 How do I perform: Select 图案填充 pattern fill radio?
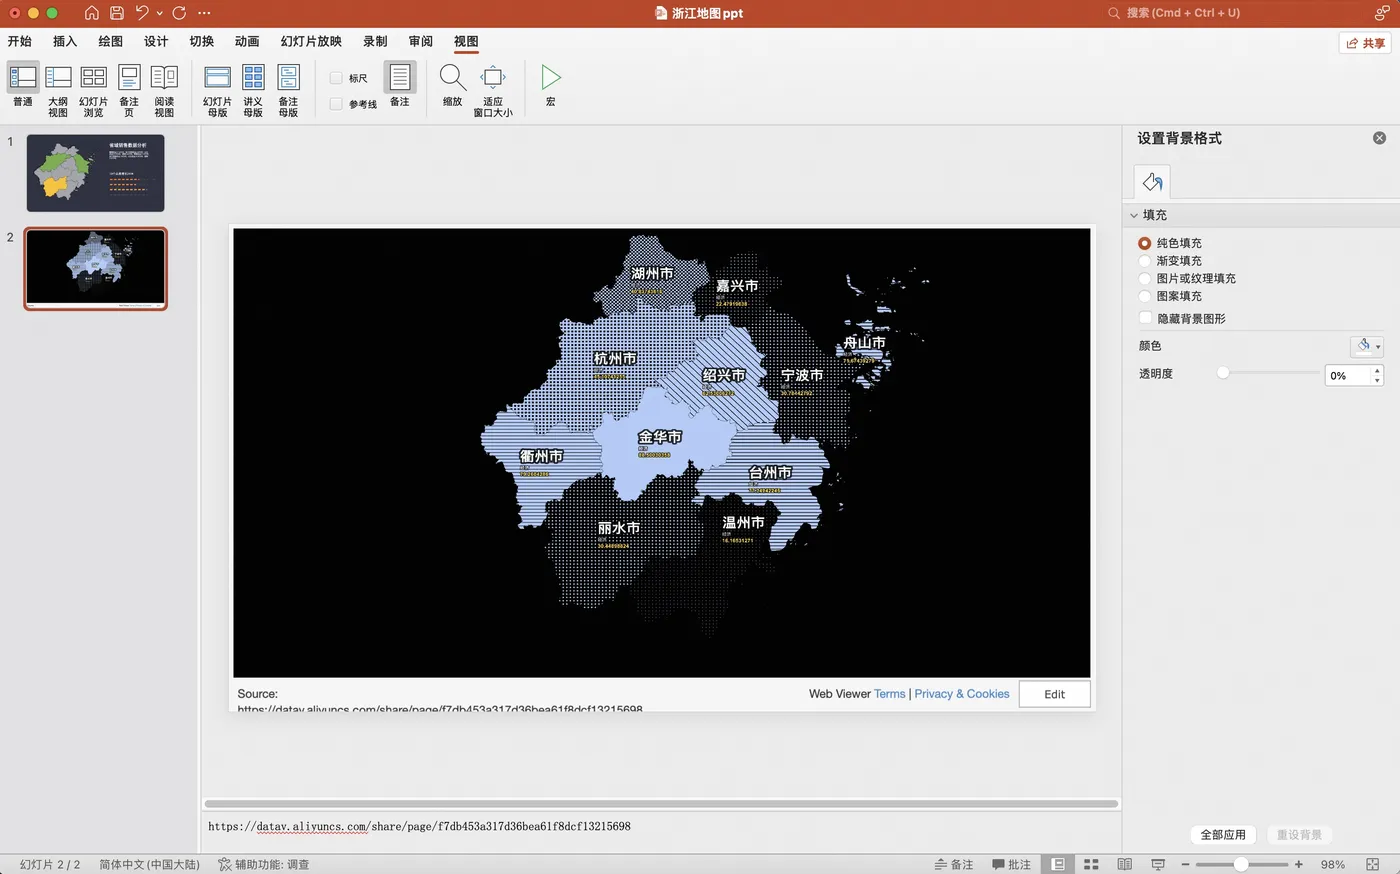[x=1145, y=296]
